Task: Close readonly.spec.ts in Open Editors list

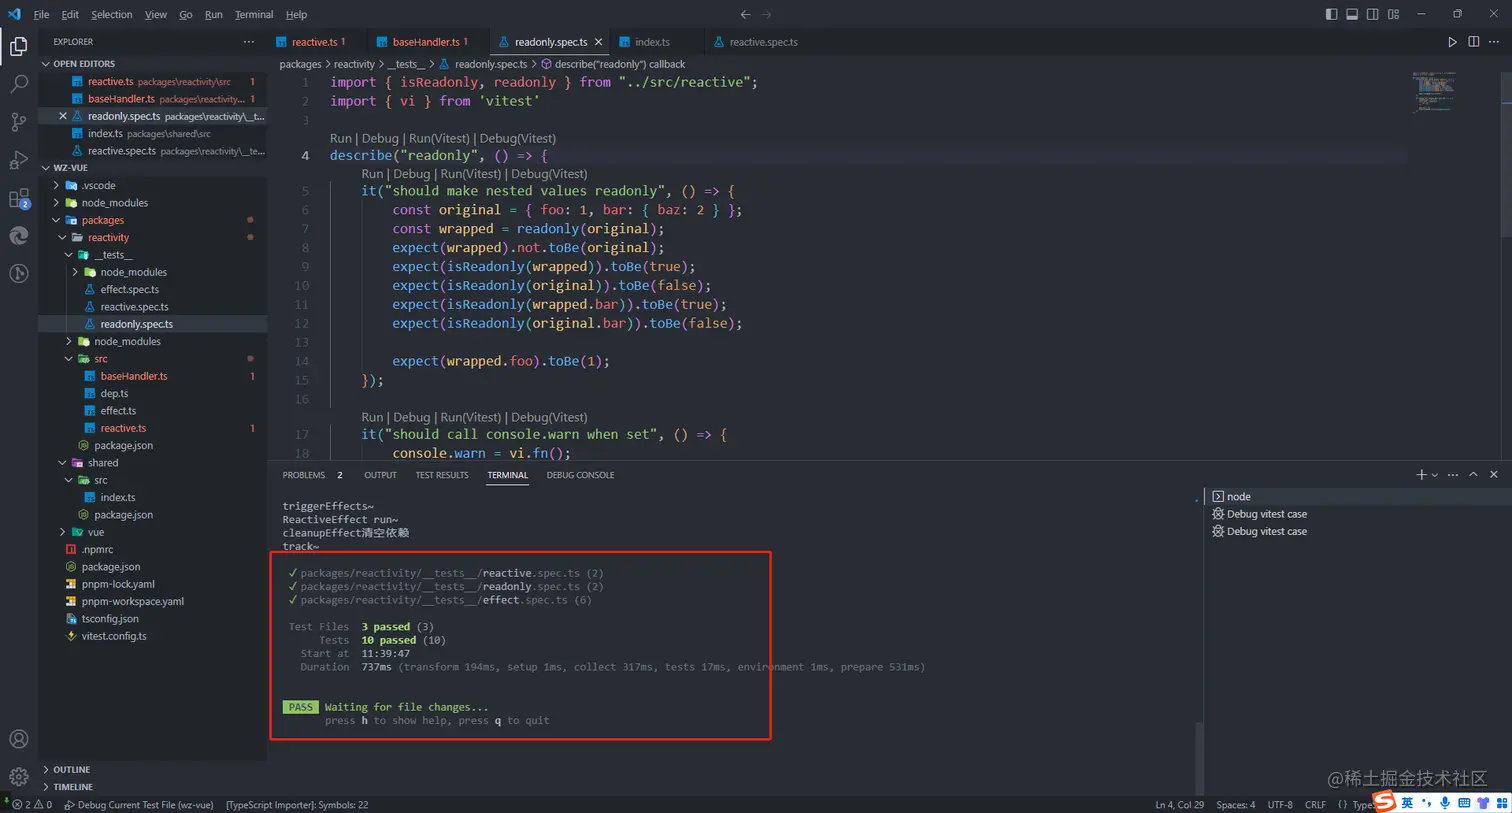Action: [63, 116]
